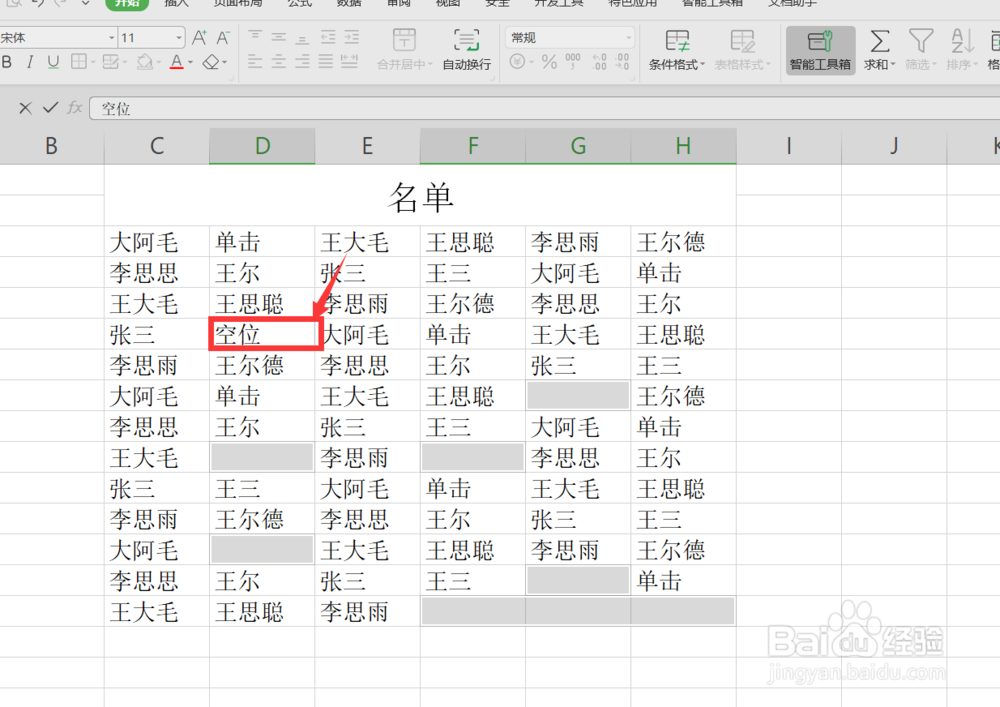Open the fx insert function dialog
Viewport: 1000px width, 707px height.
[x=75, y=108]
